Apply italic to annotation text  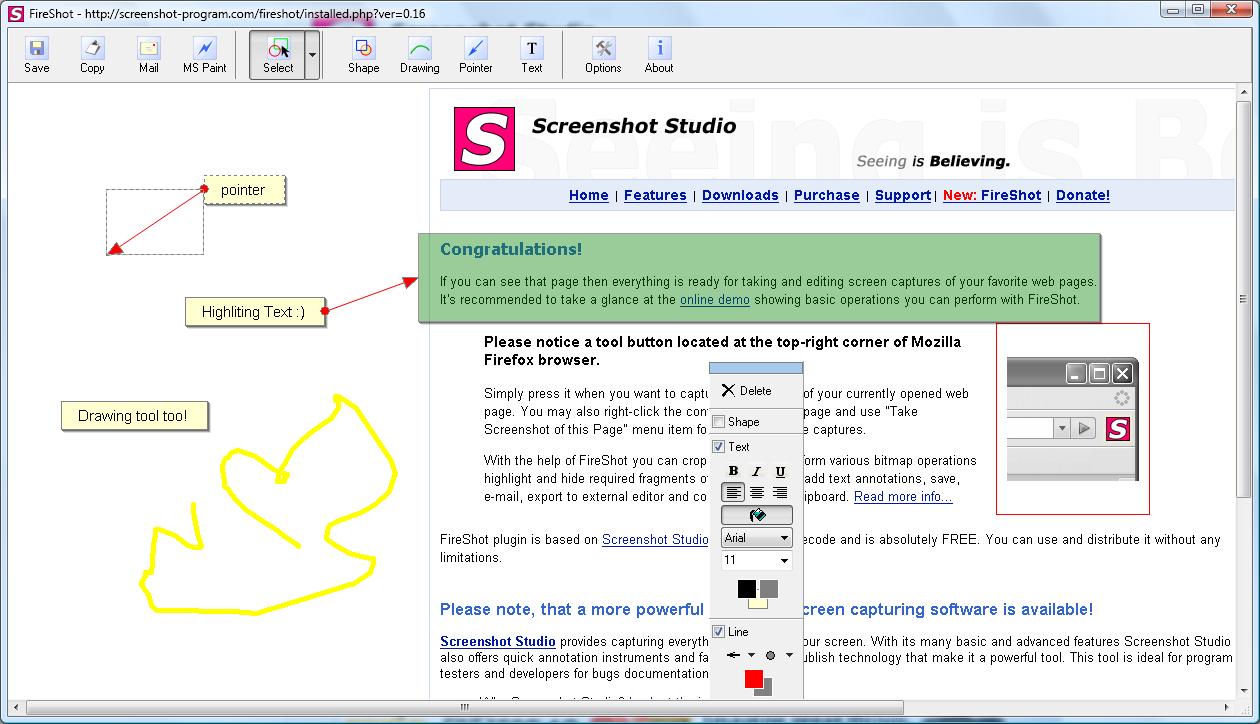tap(756, 471)
